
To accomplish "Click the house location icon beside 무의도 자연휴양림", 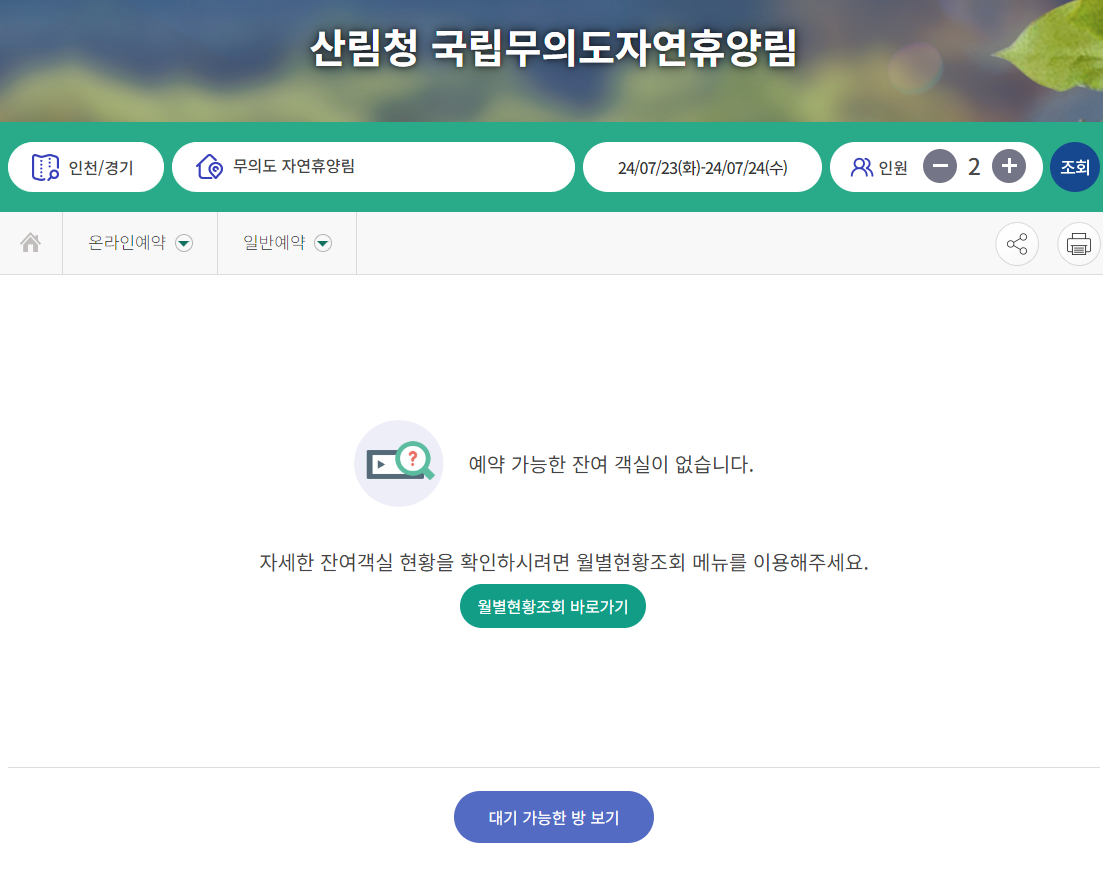I will (x=210, y=167).
